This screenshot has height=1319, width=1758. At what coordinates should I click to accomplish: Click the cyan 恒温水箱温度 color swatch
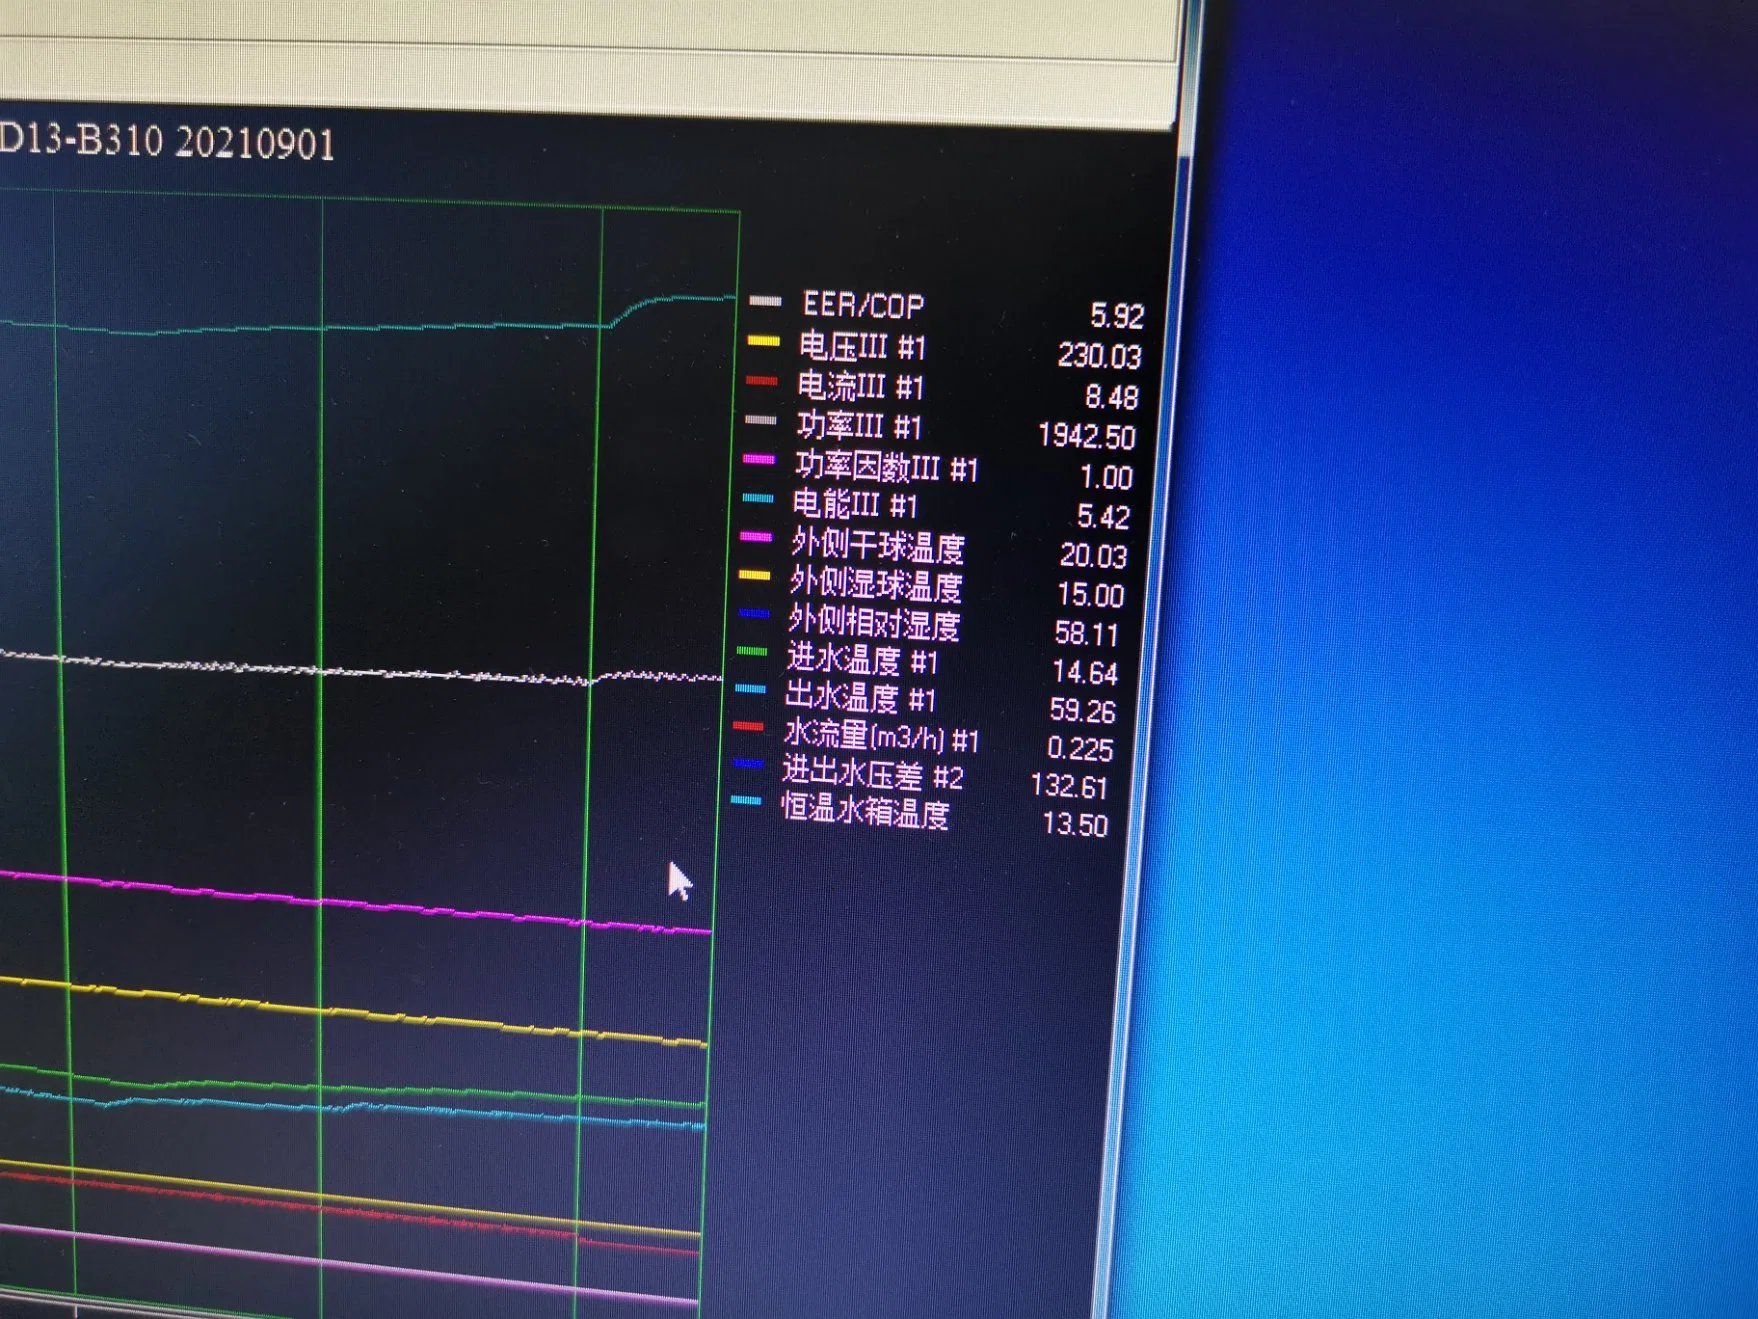[746, 800]
